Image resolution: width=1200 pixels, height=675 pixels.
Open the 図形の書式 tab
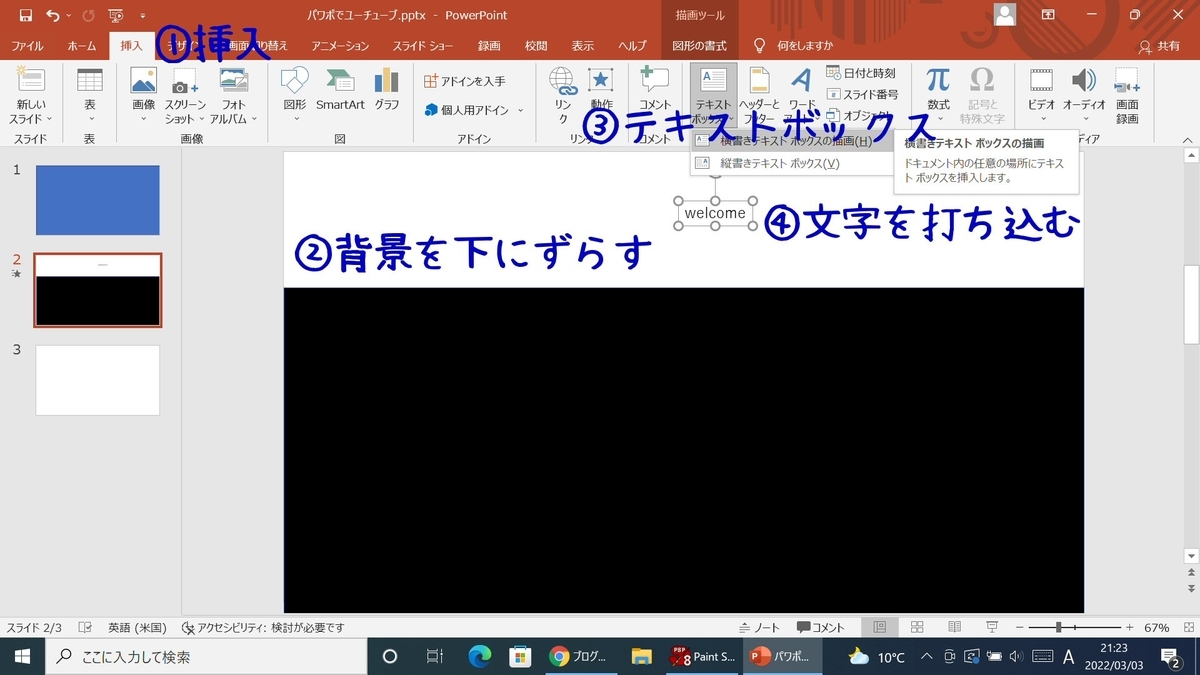click(x=700, y=46)
